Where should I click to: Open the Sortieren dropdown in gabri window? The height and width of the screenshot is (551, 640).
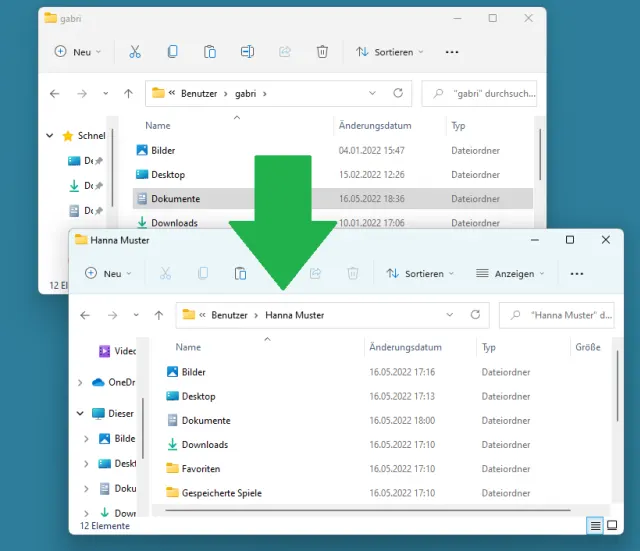390,52
